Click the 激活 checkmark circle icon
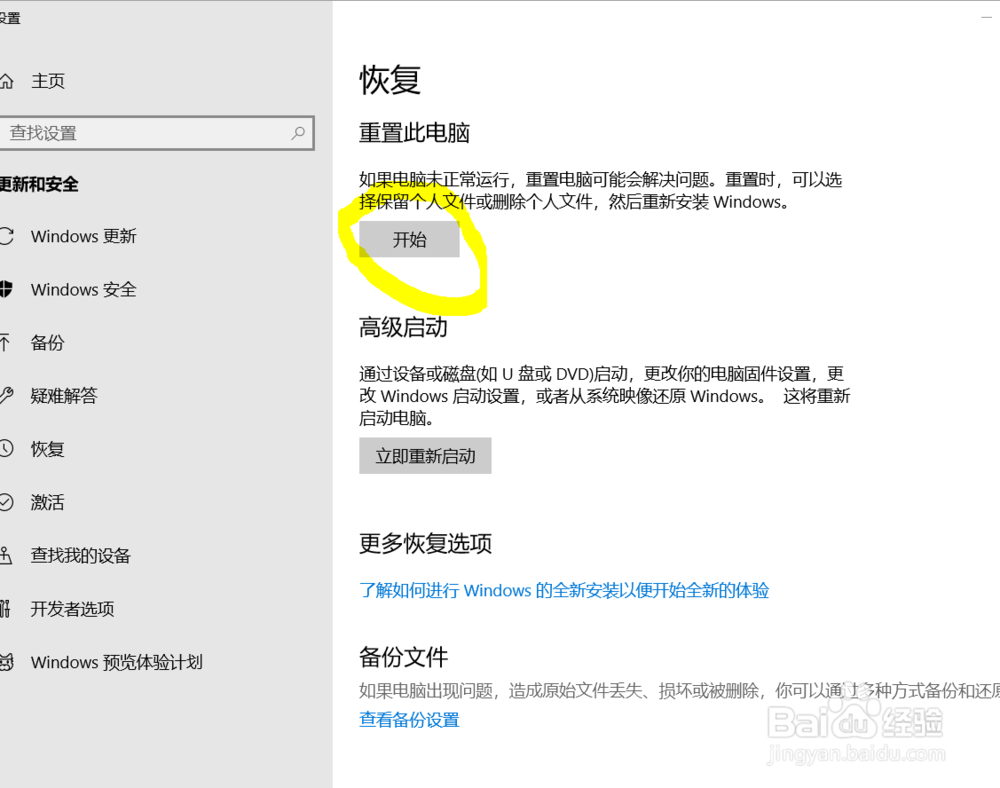 6,502
